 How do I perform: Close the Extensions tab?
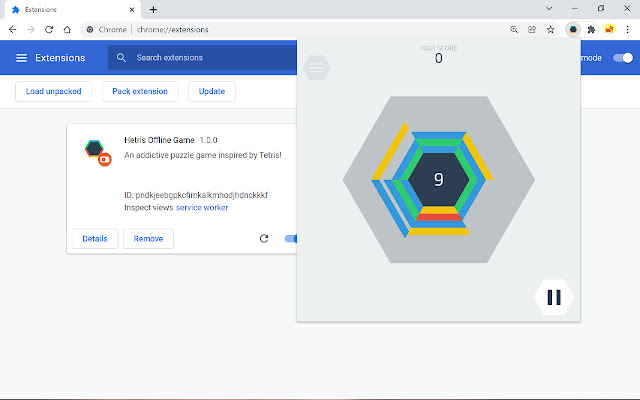click(131, 9)
